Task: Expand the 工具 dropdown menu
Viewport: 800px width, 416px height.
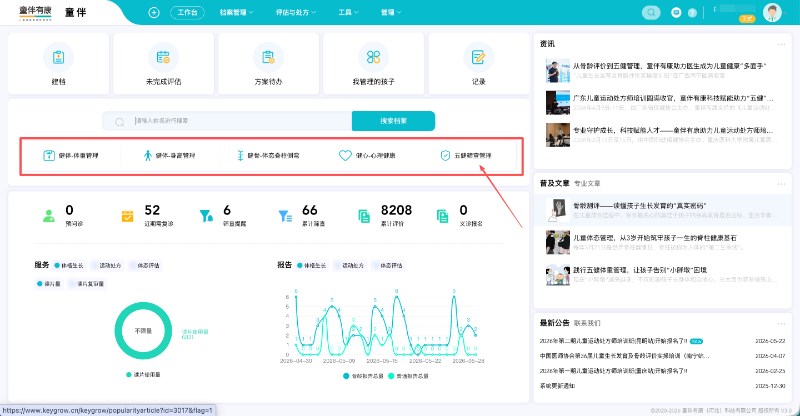Action: 348,13
